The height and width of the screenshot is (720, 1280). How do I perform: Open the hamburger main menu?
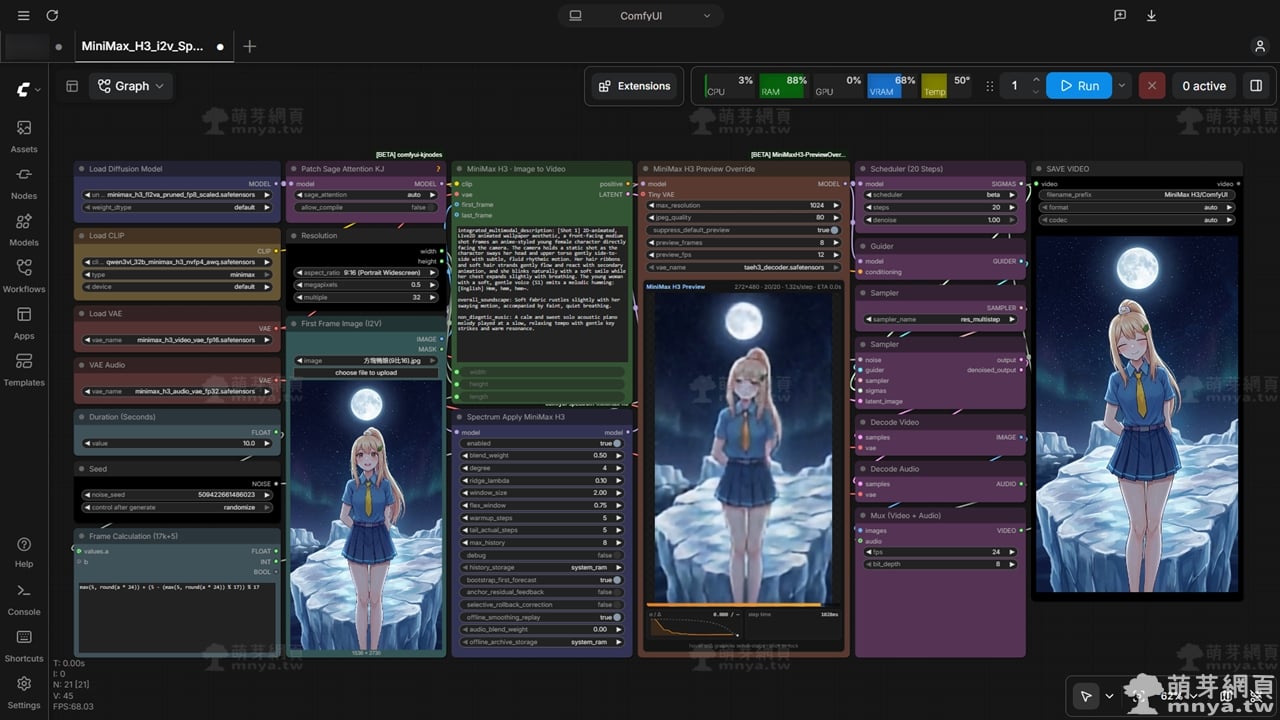point(24,16)
